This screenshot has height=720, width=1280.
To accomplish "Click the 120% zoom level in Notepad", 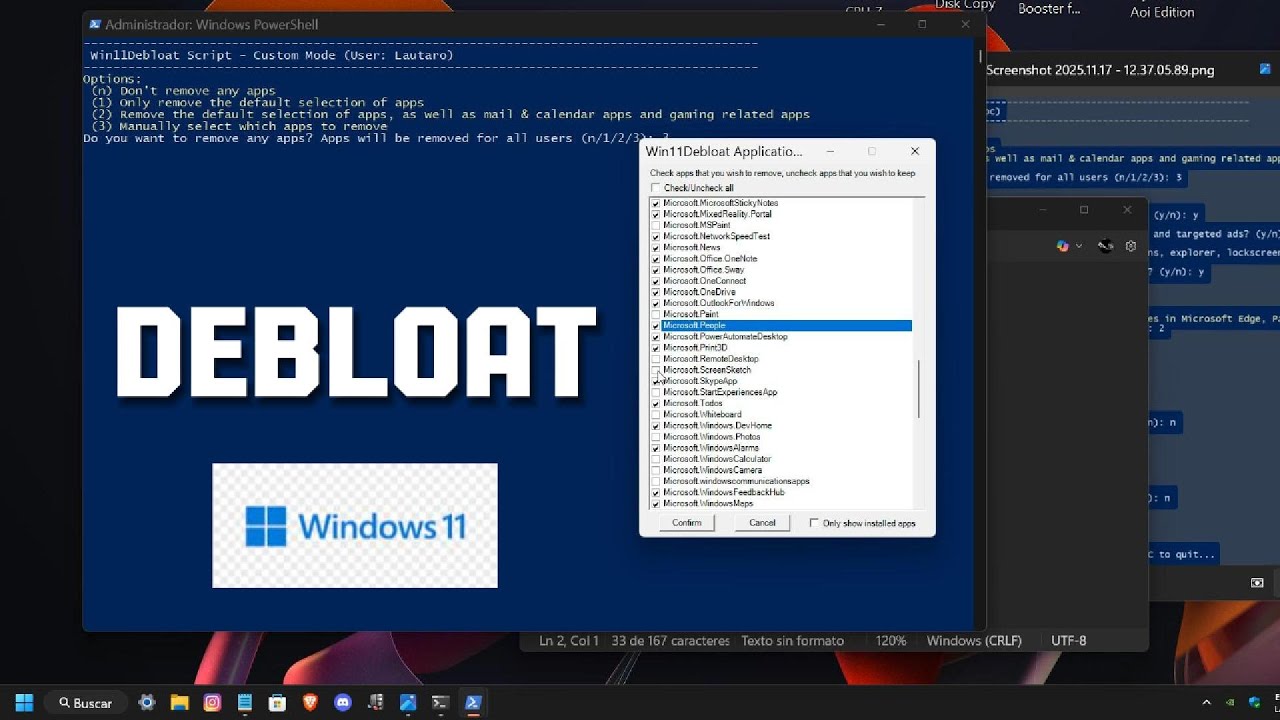I will tap(891, 640).
